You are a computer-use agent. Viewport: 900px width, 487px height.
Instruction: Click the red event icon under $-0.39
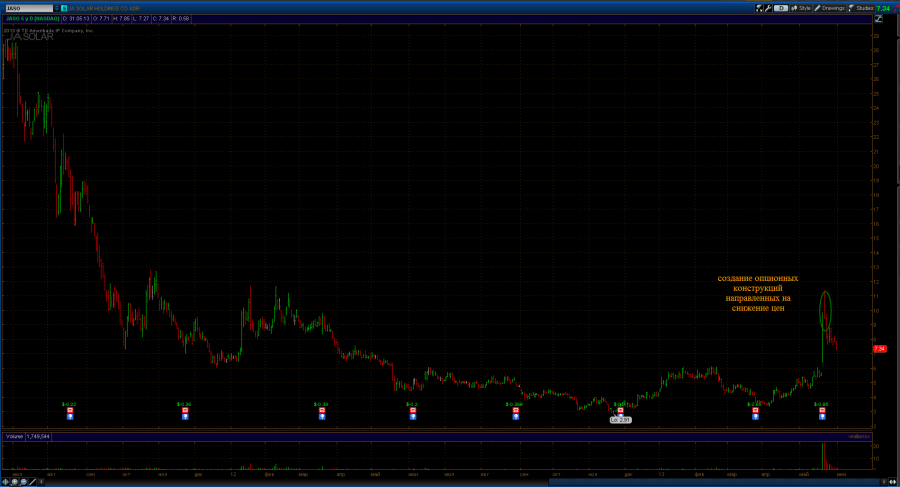(x=322, y=410)
